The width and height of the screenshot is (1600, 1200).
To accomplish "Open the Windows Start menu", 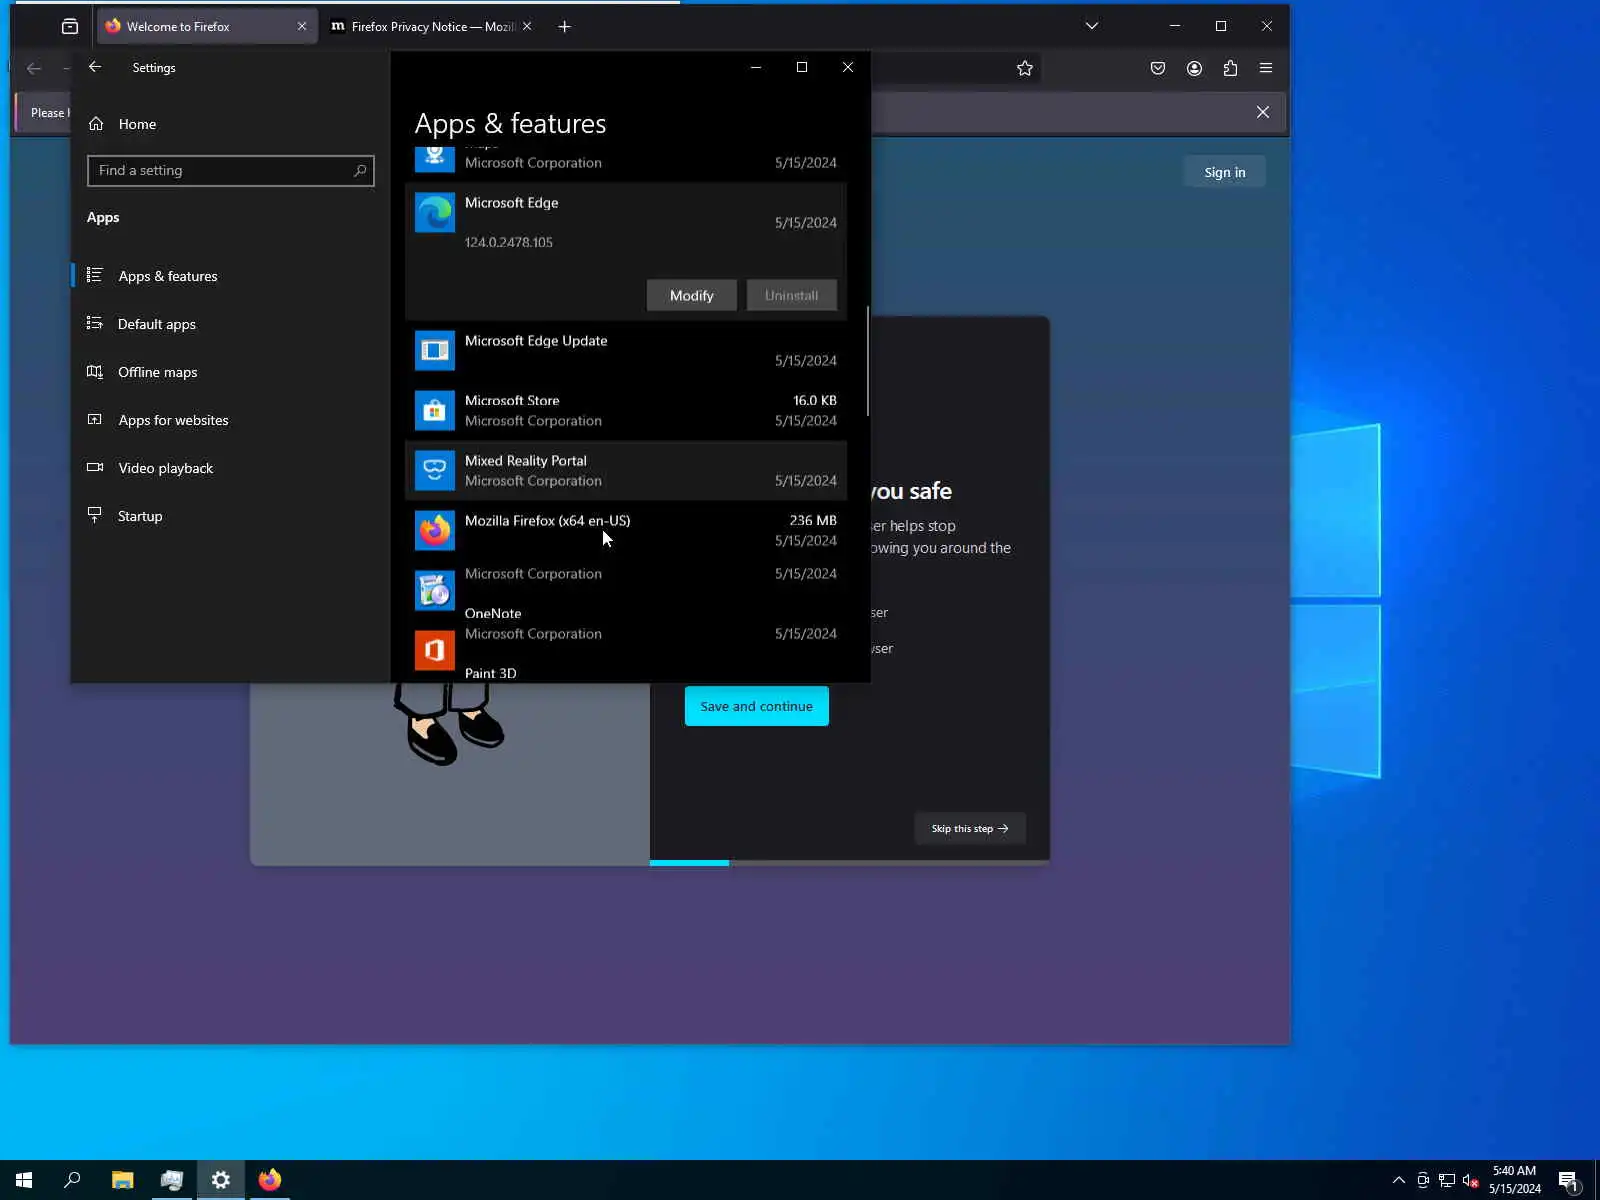I will tap(24, 1180).
